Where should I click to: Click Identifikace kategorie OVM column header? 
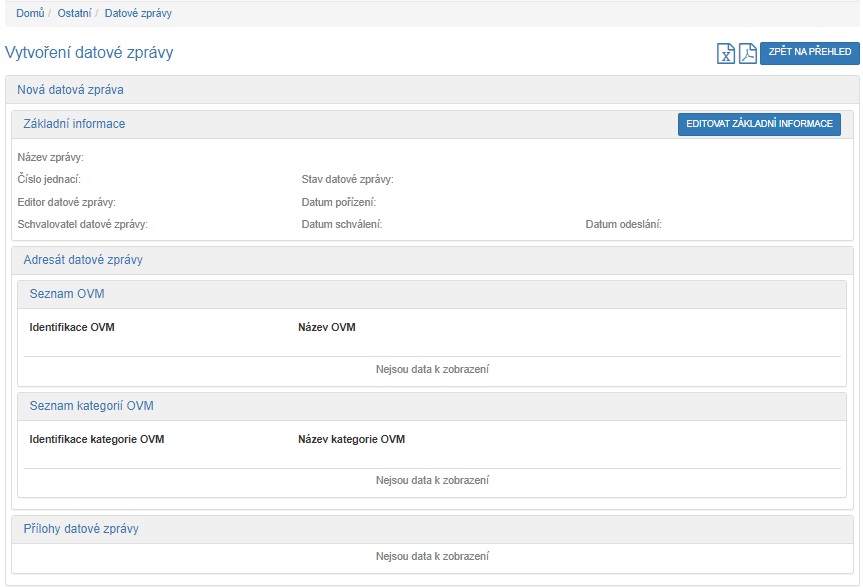point(97,440)
